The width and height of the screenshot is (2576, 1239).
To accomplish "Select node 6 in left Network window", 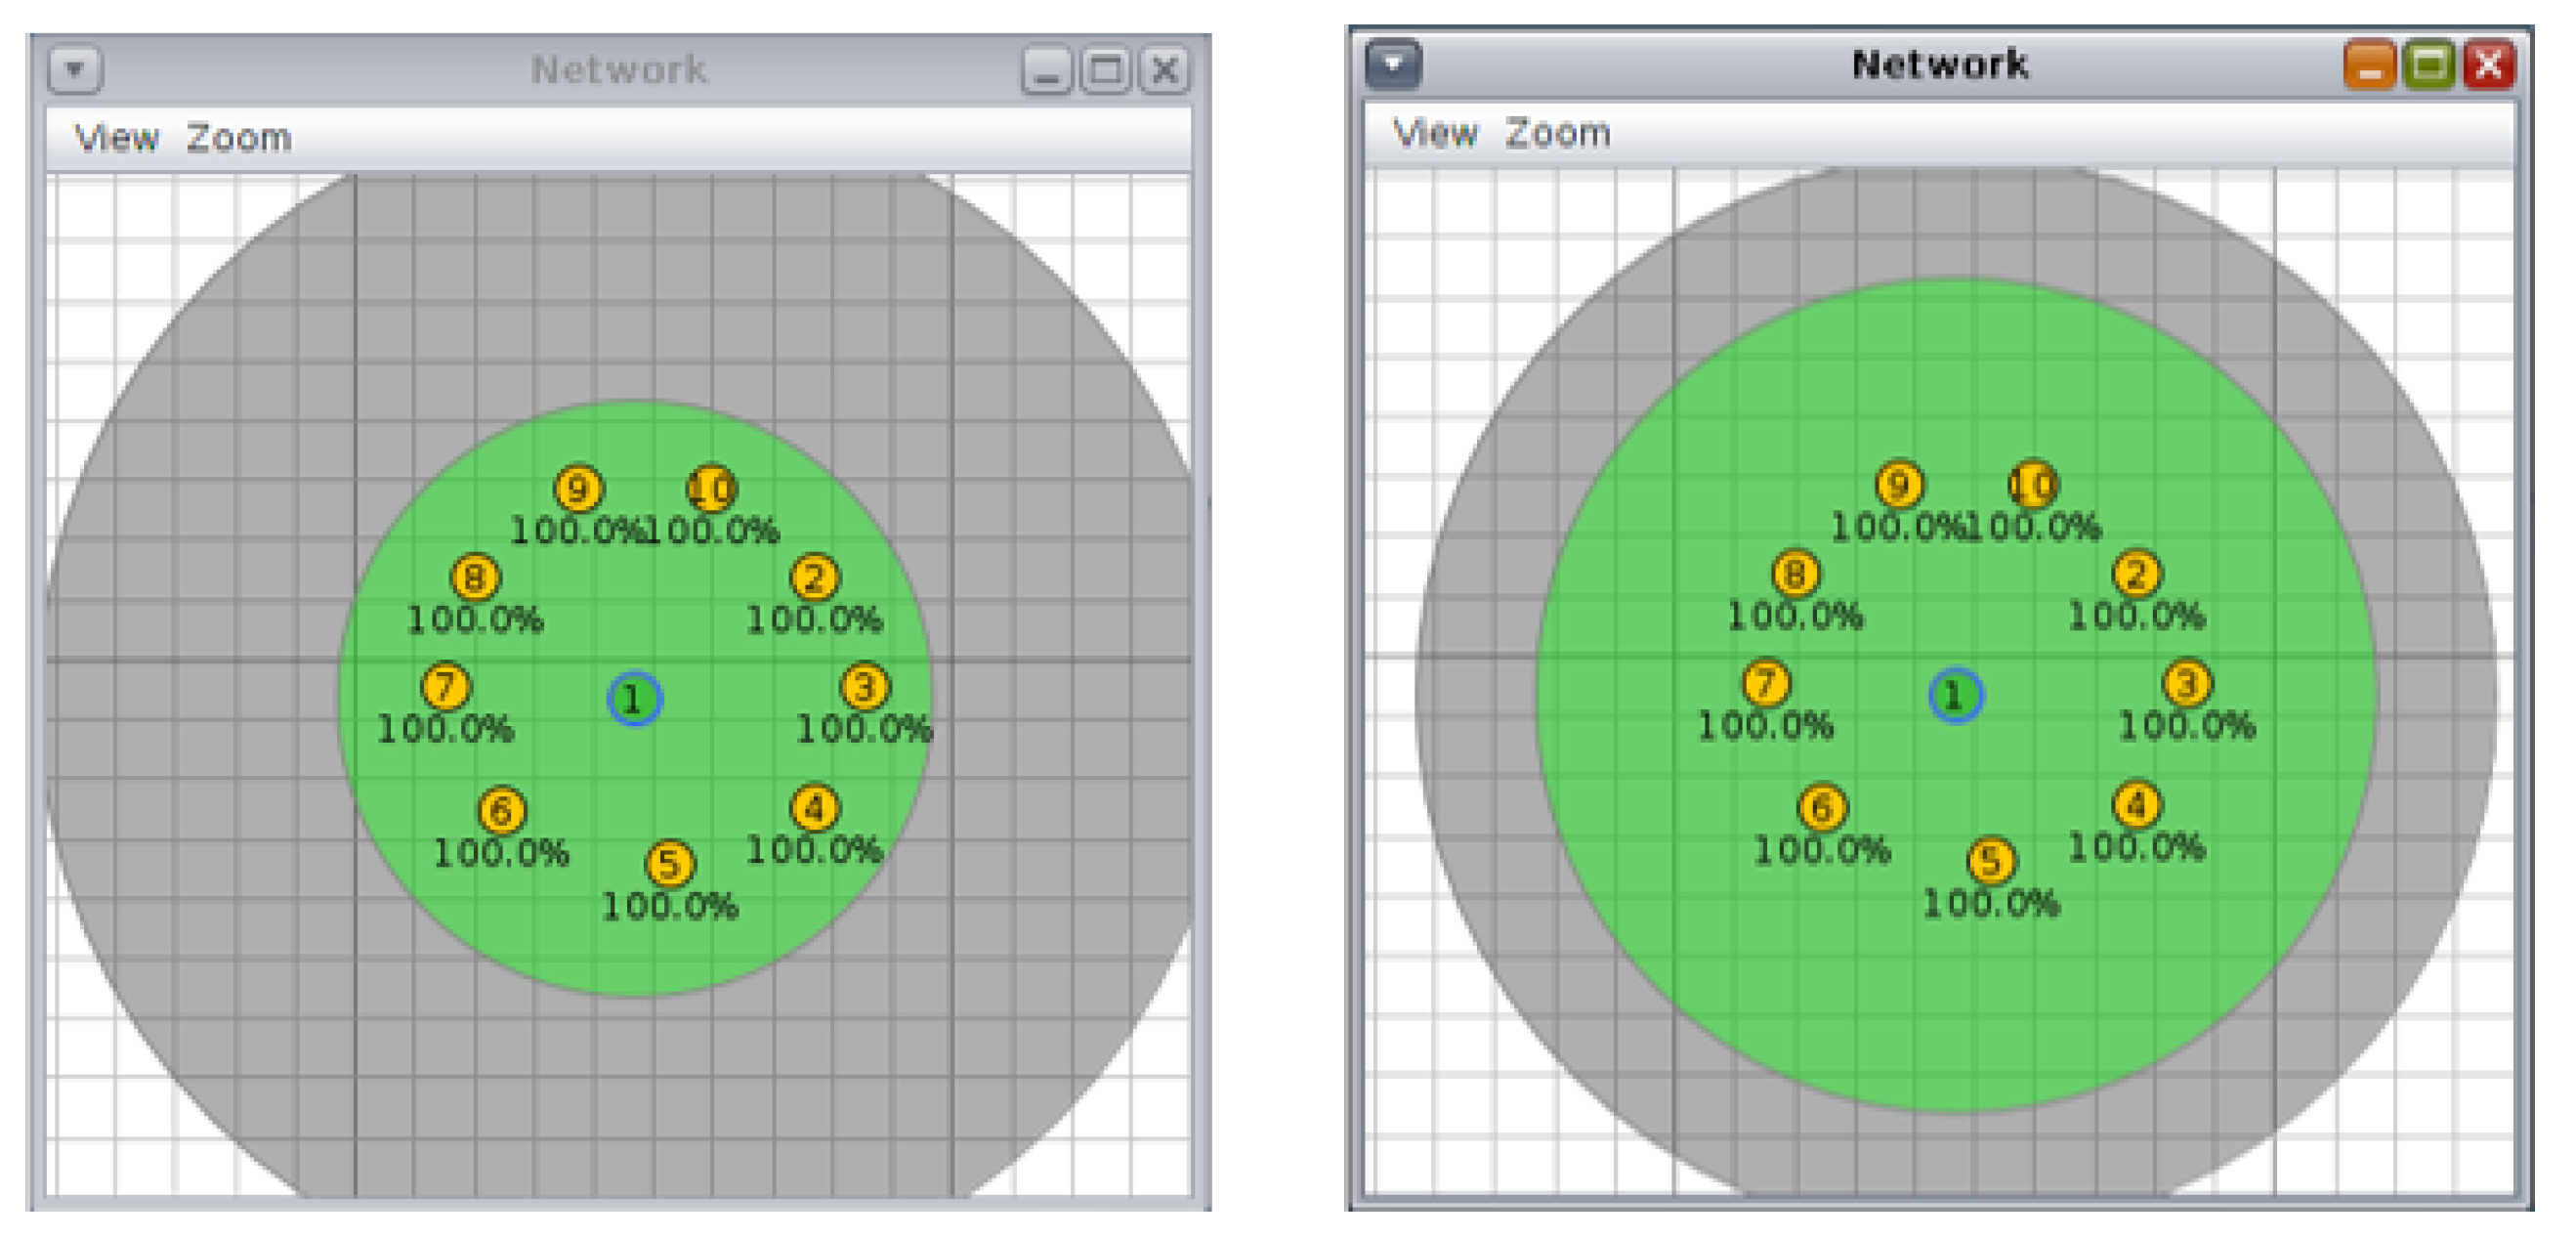I will pos(502,811).
